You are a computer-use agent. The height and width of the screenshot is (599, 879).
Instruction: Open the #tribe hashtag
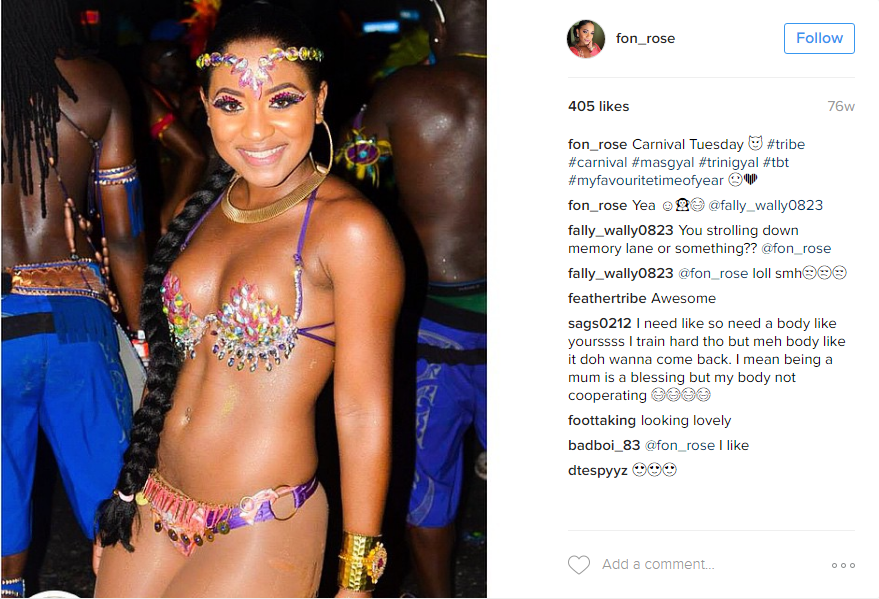(x=785, y=144)
